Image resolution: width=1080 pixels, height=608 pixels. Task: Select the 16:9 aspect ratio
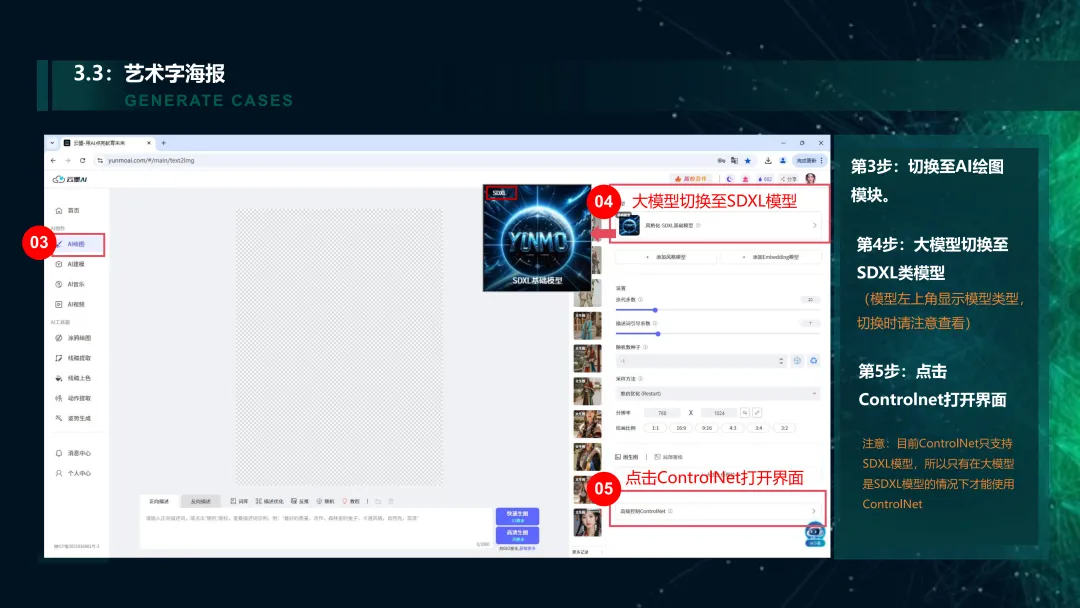coord(681,428)
